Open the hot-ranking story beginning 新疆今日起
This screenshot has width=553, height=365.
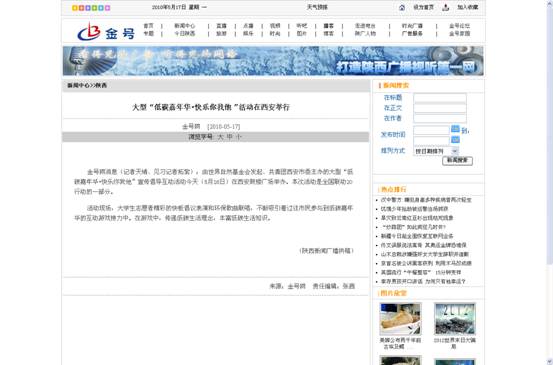417,236
